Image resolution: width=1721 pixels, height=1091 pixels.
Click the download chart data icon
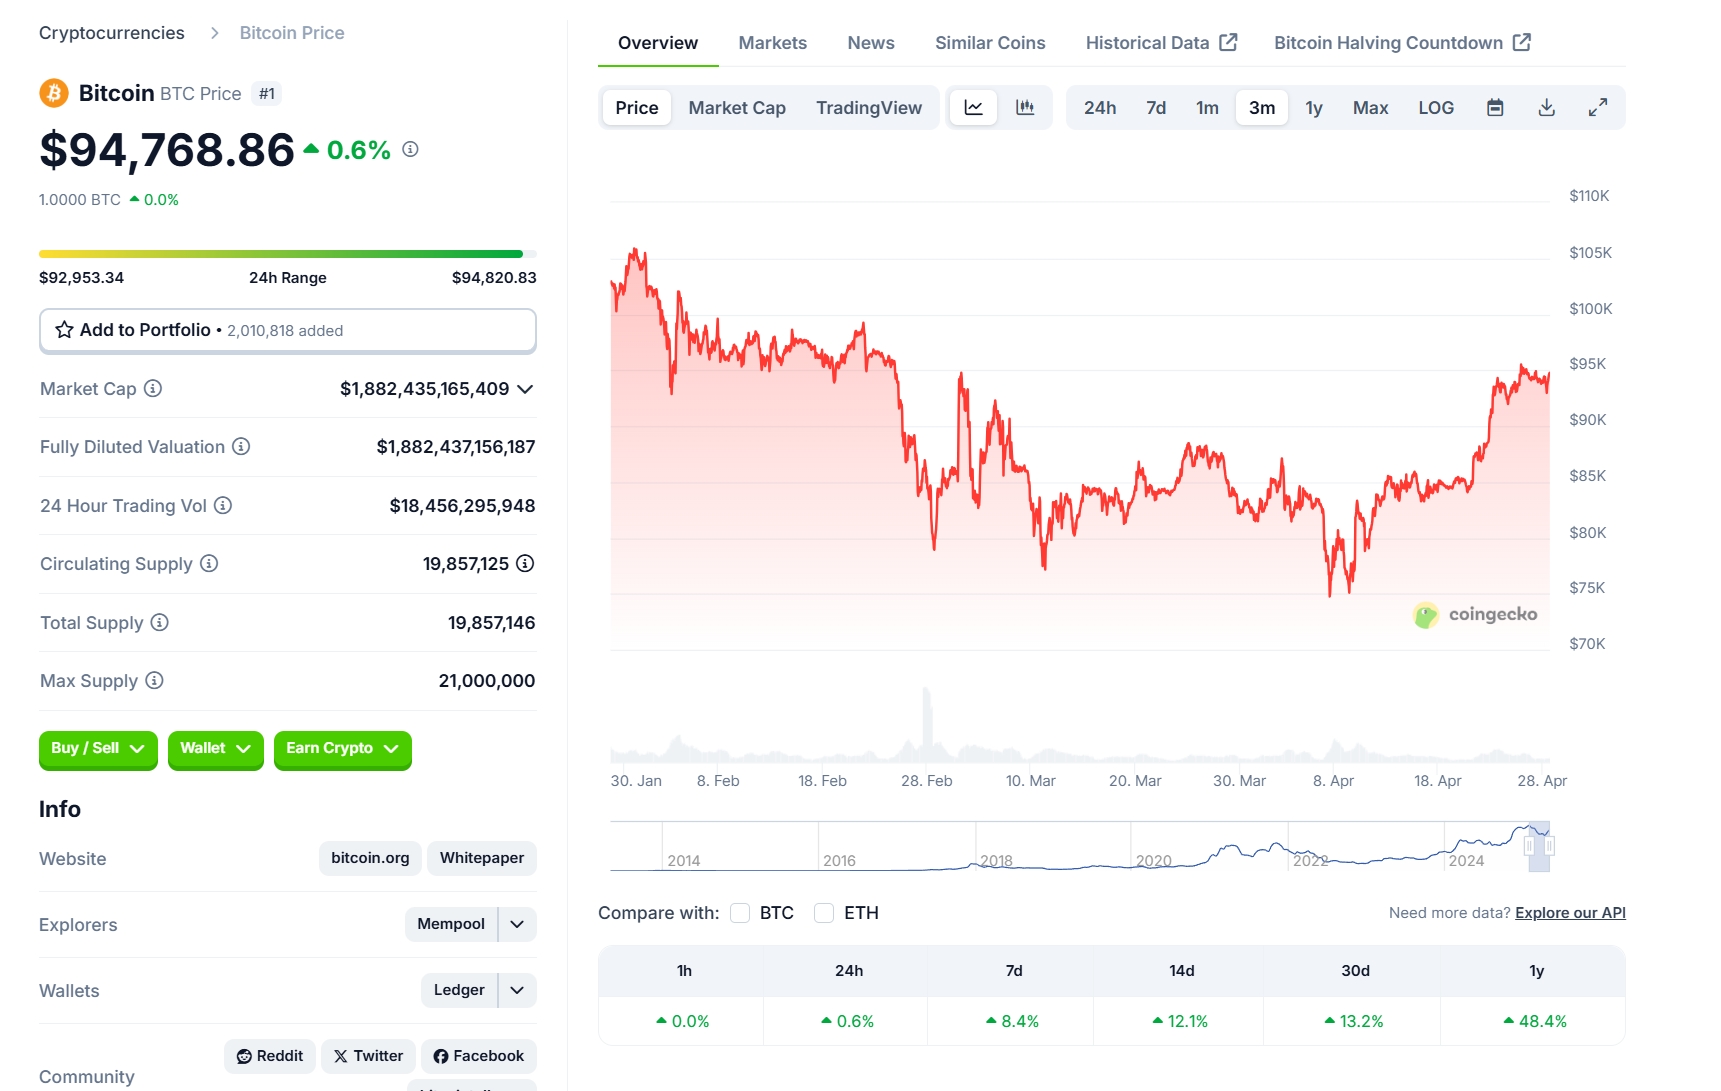pos(1547,107)
